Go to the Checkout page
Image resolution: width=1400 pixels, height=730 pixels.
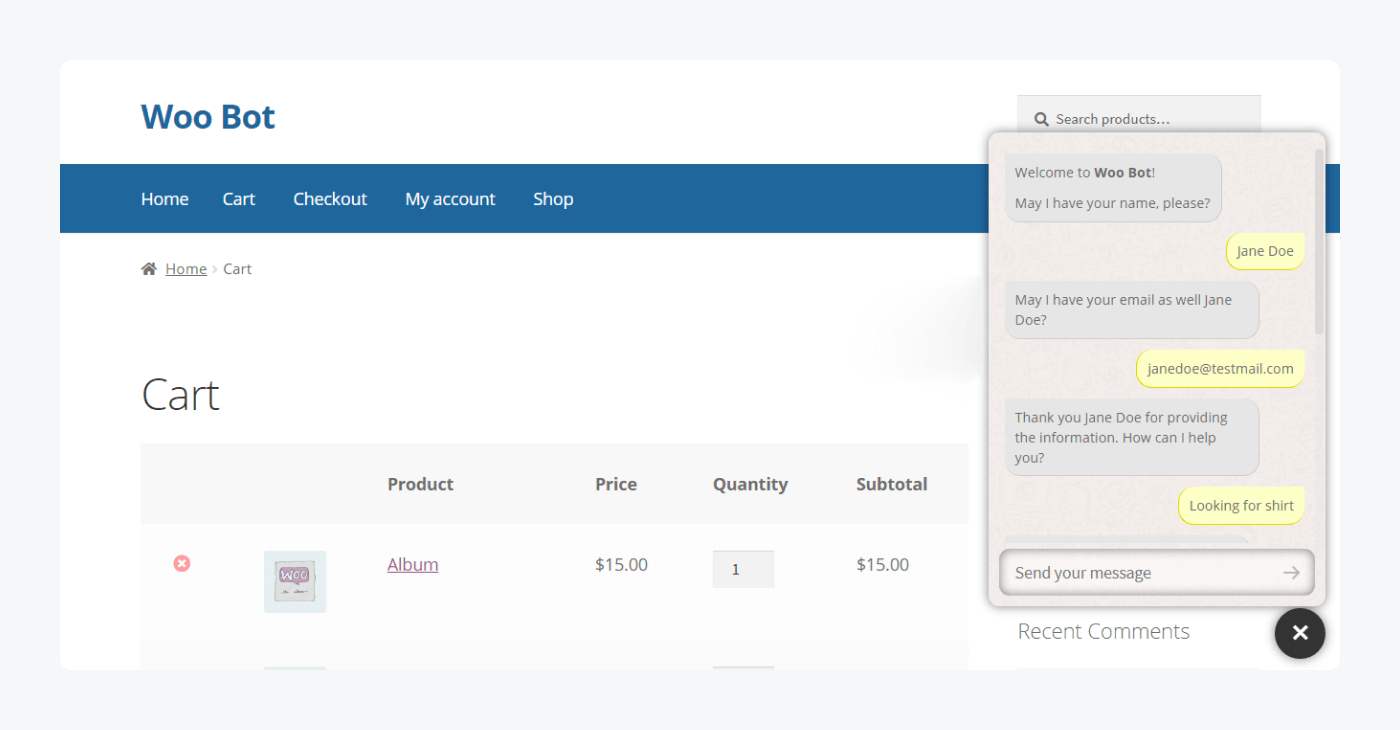coord(330,199)
